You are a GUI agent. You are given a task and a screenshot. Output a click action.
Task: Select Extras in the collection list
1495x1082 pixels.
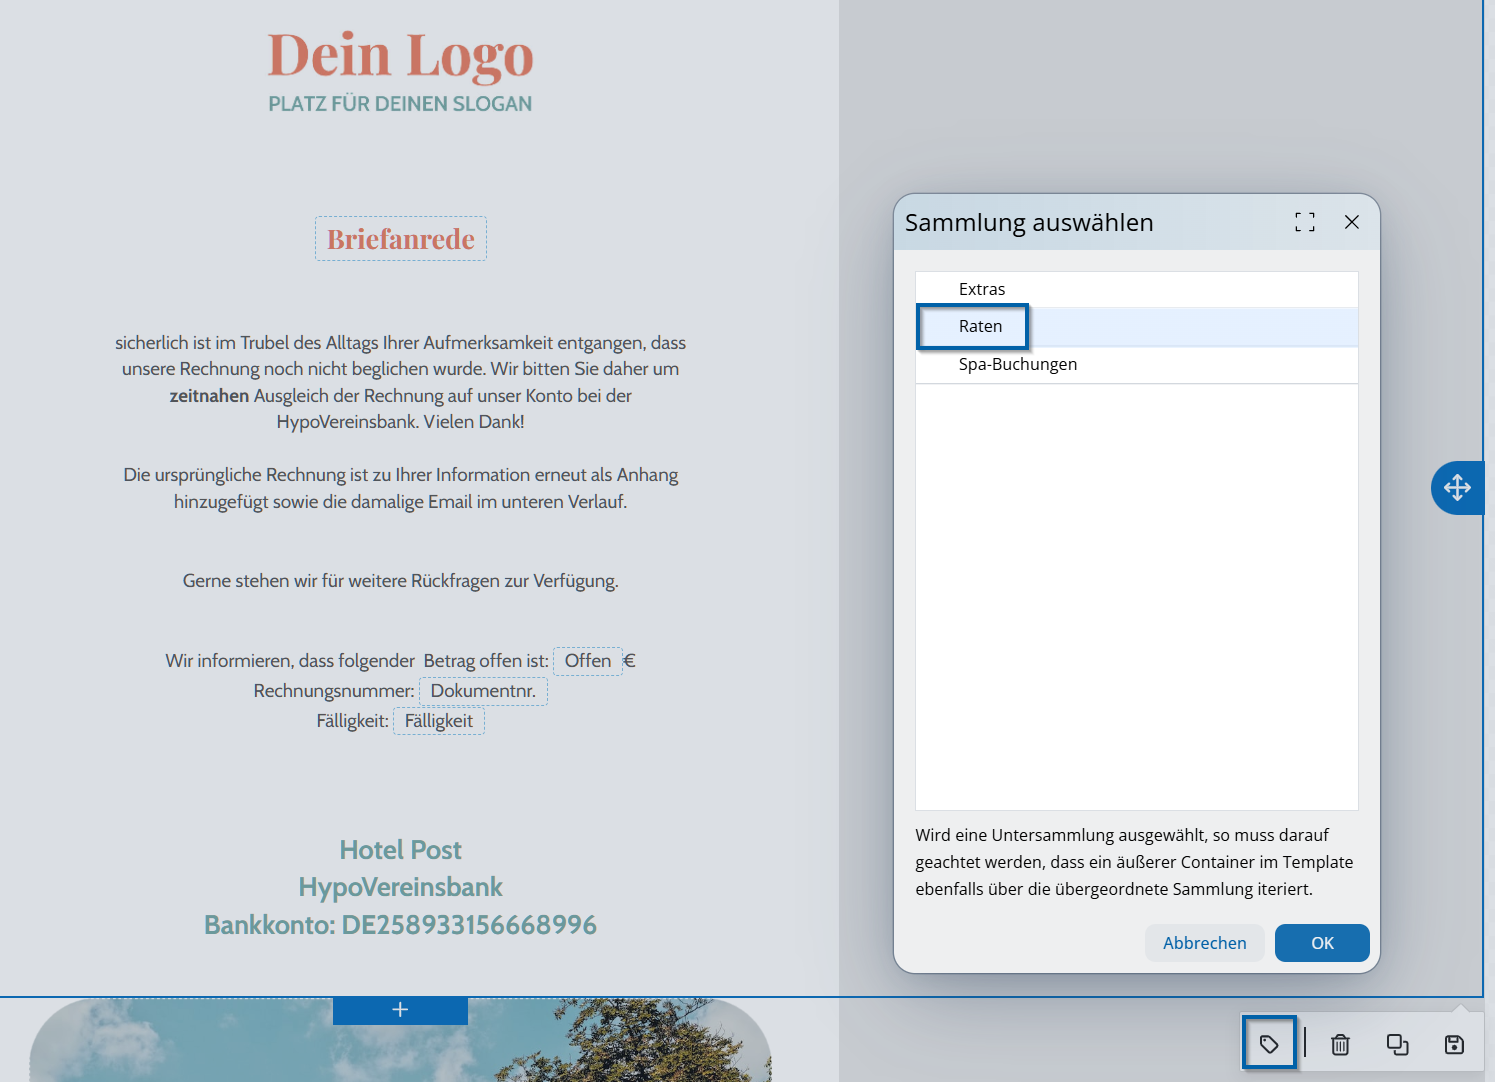(x=982, y=289)
